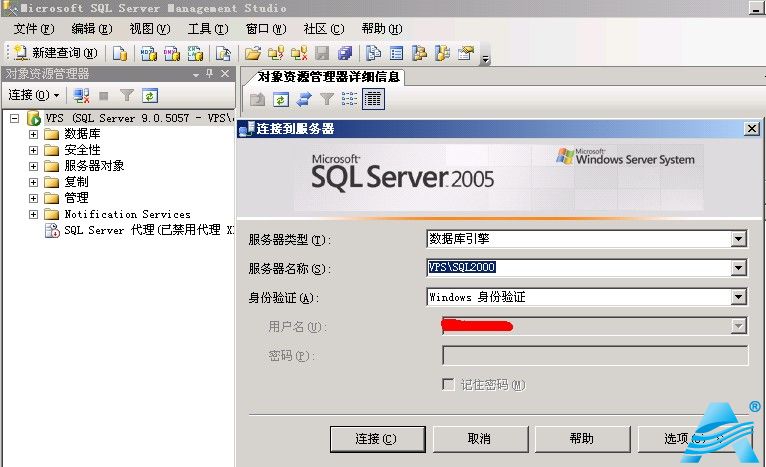Expand the 安全性 folder node
The height and width of the screenshot is (467, 766).
(33, 150)
